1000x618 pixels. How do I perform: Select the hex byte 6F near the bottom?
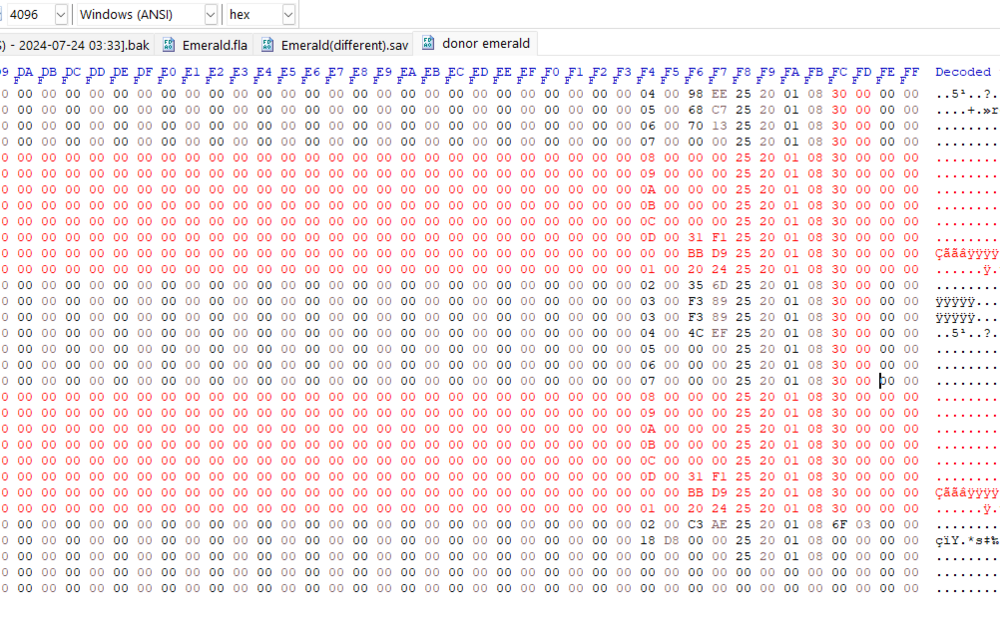(x=838, y=524)
